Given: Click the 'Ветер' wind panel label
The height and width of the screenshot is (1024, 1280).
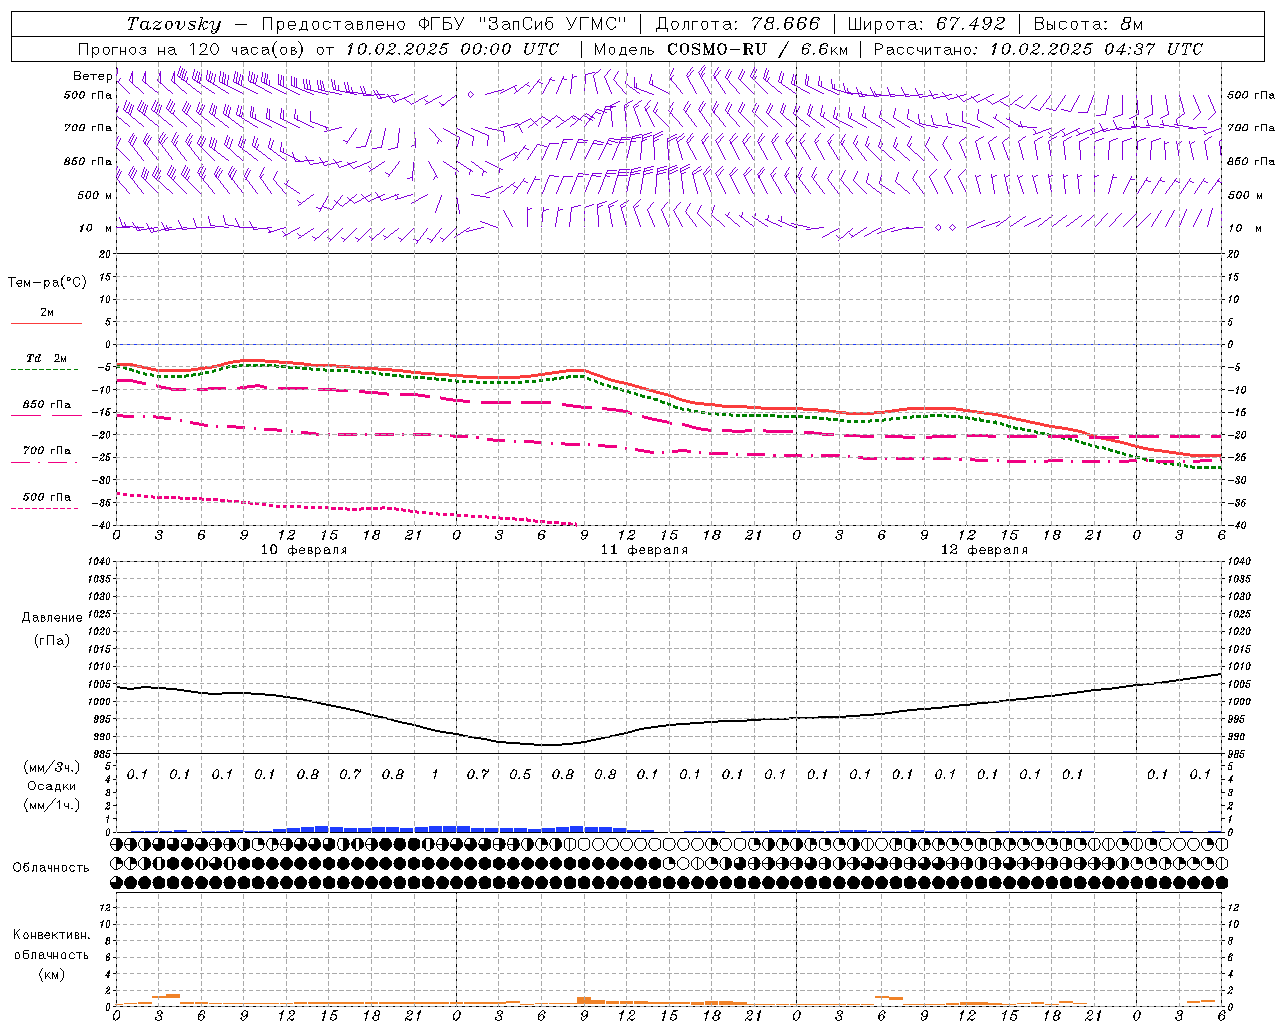Looking at the screenshot, I should tap(92, 76).
